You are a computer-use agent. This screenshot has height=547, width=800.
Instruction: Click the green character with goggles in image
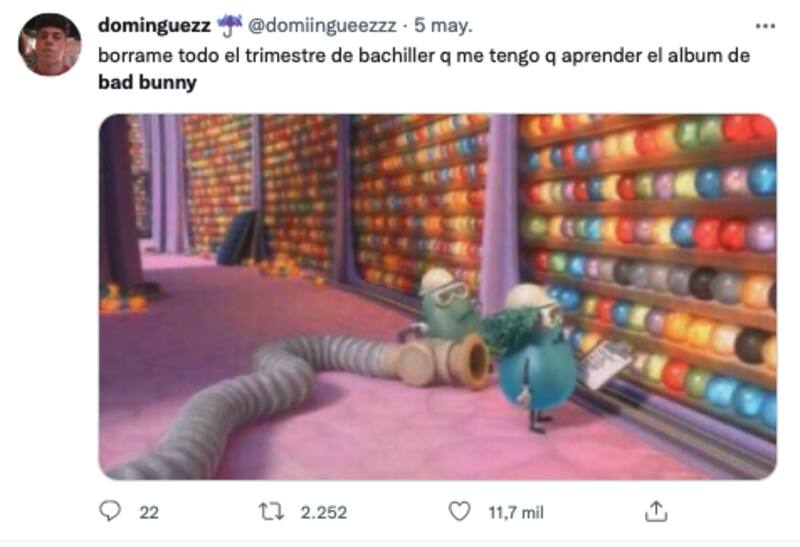tap(445, 304)
